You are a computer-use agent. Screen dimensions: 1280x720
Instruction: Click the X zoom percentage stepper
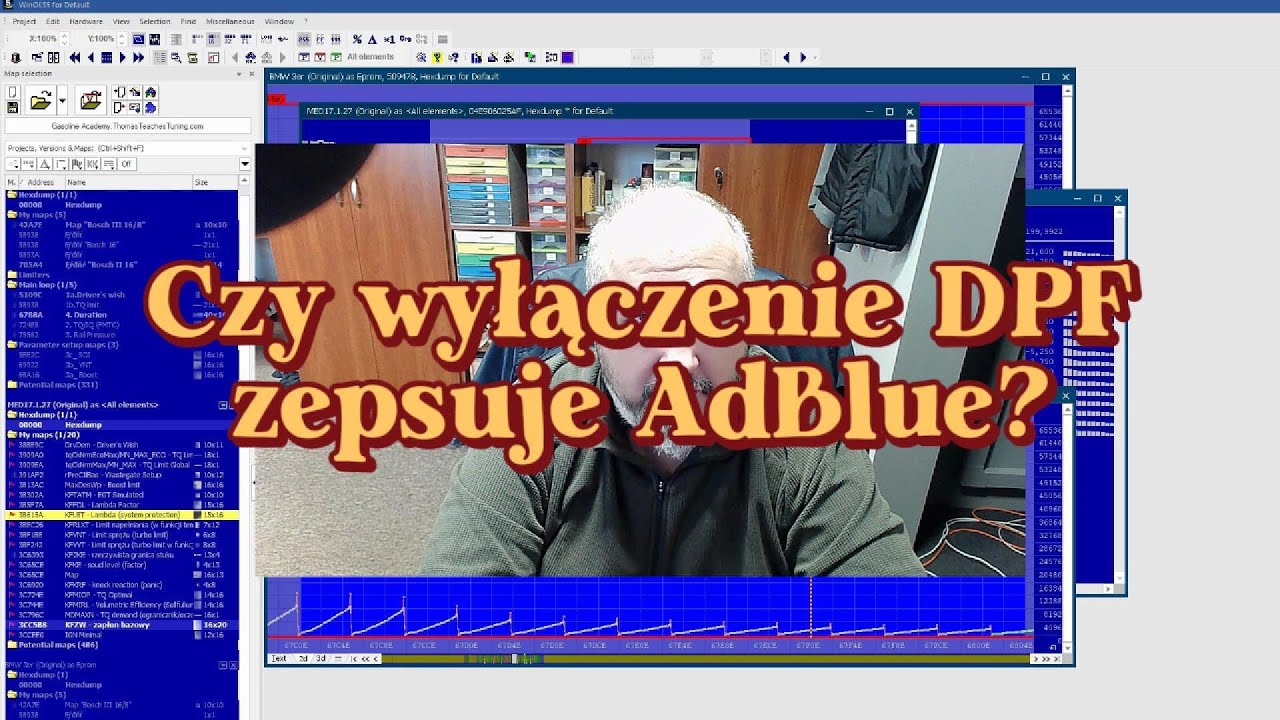(x=64, y=39)
